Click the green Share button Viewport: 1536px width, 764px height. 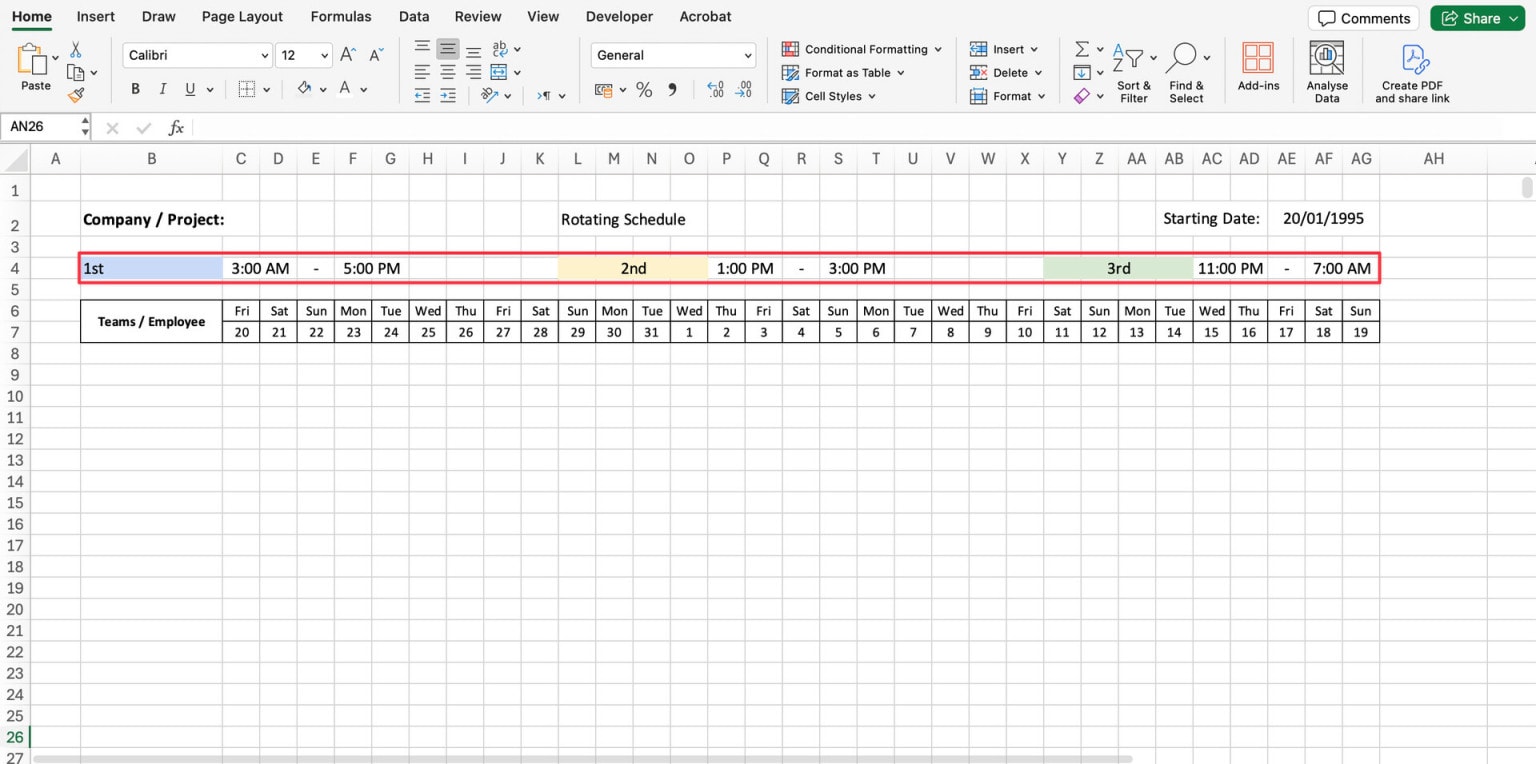pyautogui.click(x=1477, y=18)
